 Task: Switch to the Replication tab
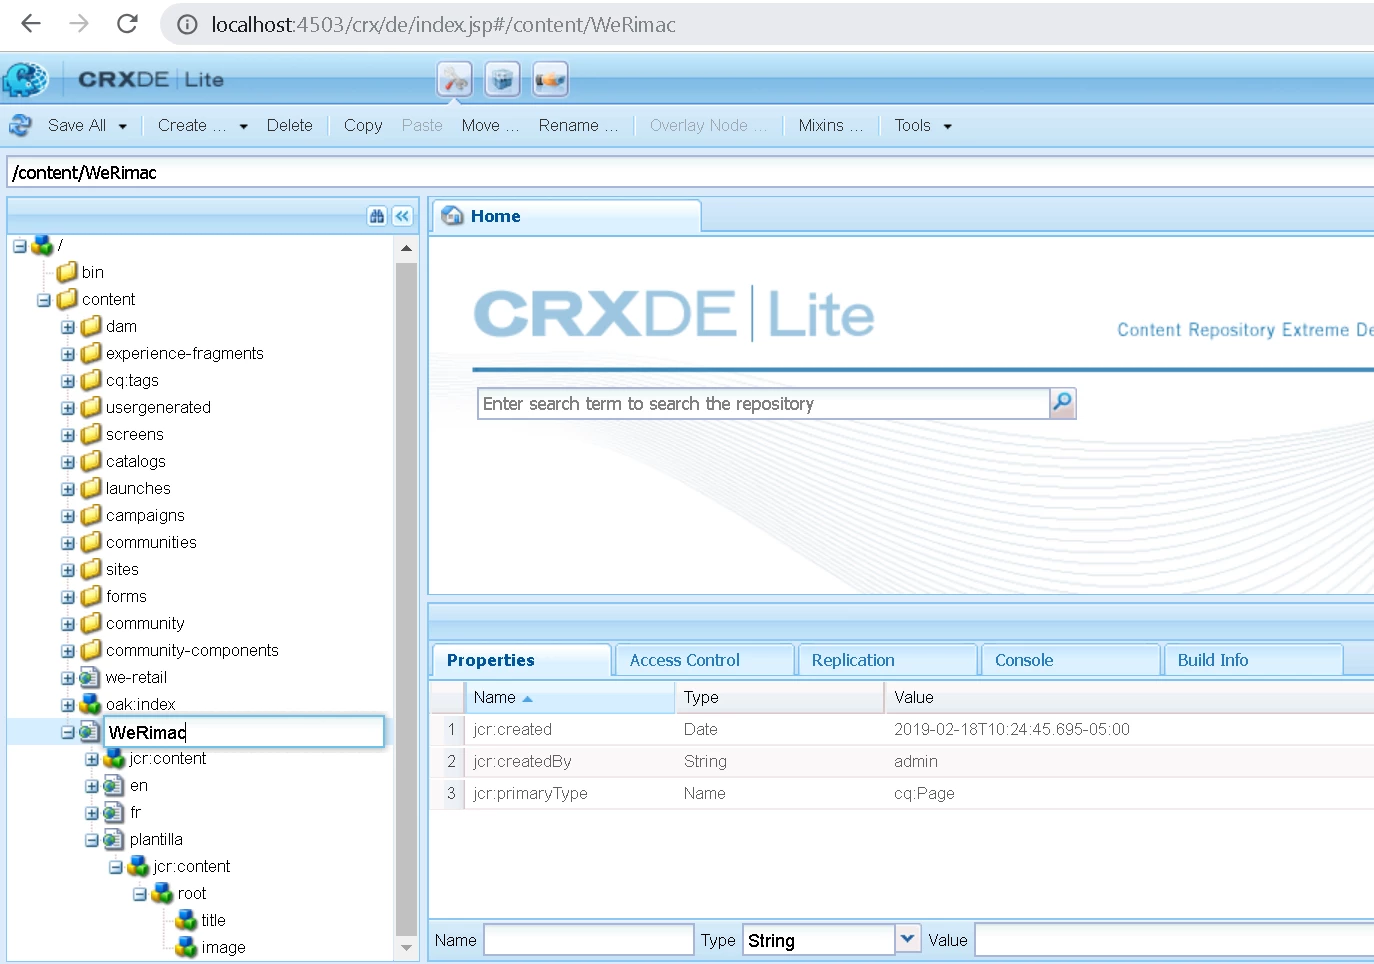pyautogui.click(x=887, y=660)
